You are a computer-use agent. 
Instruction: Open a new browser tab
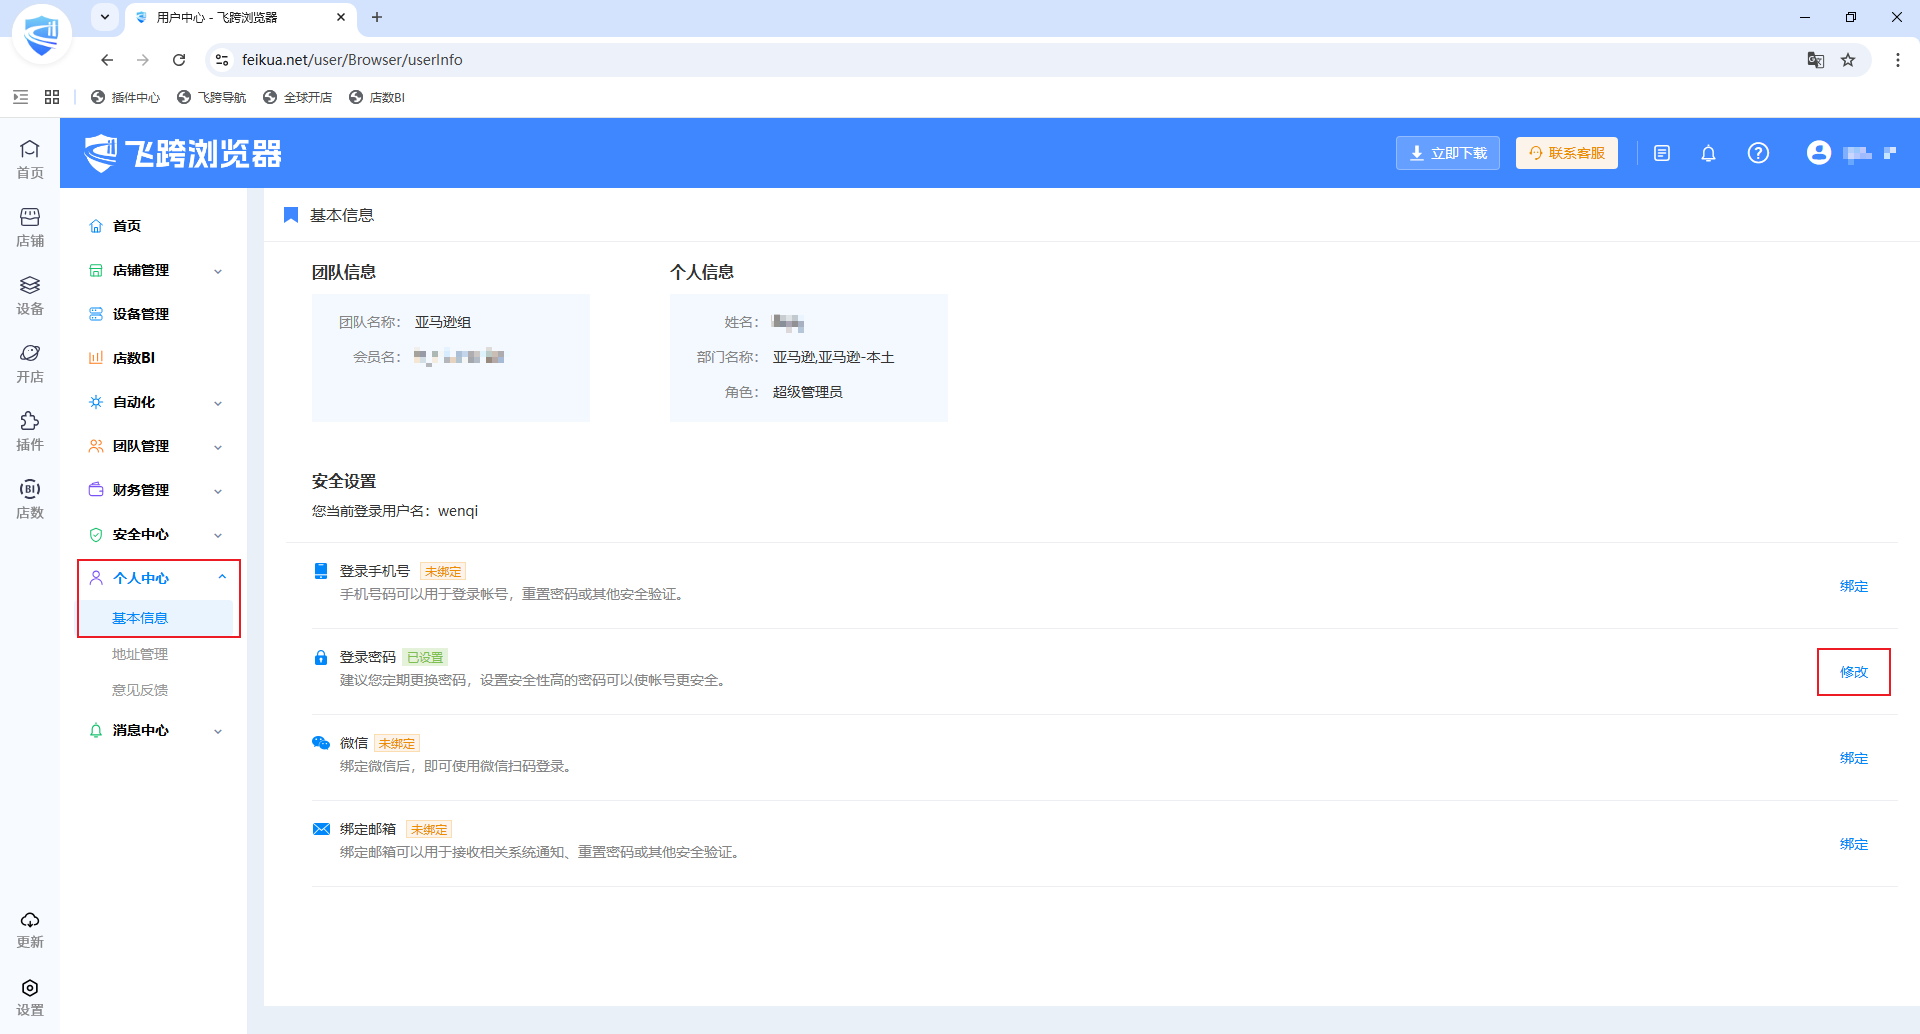(x=377, y=17)
